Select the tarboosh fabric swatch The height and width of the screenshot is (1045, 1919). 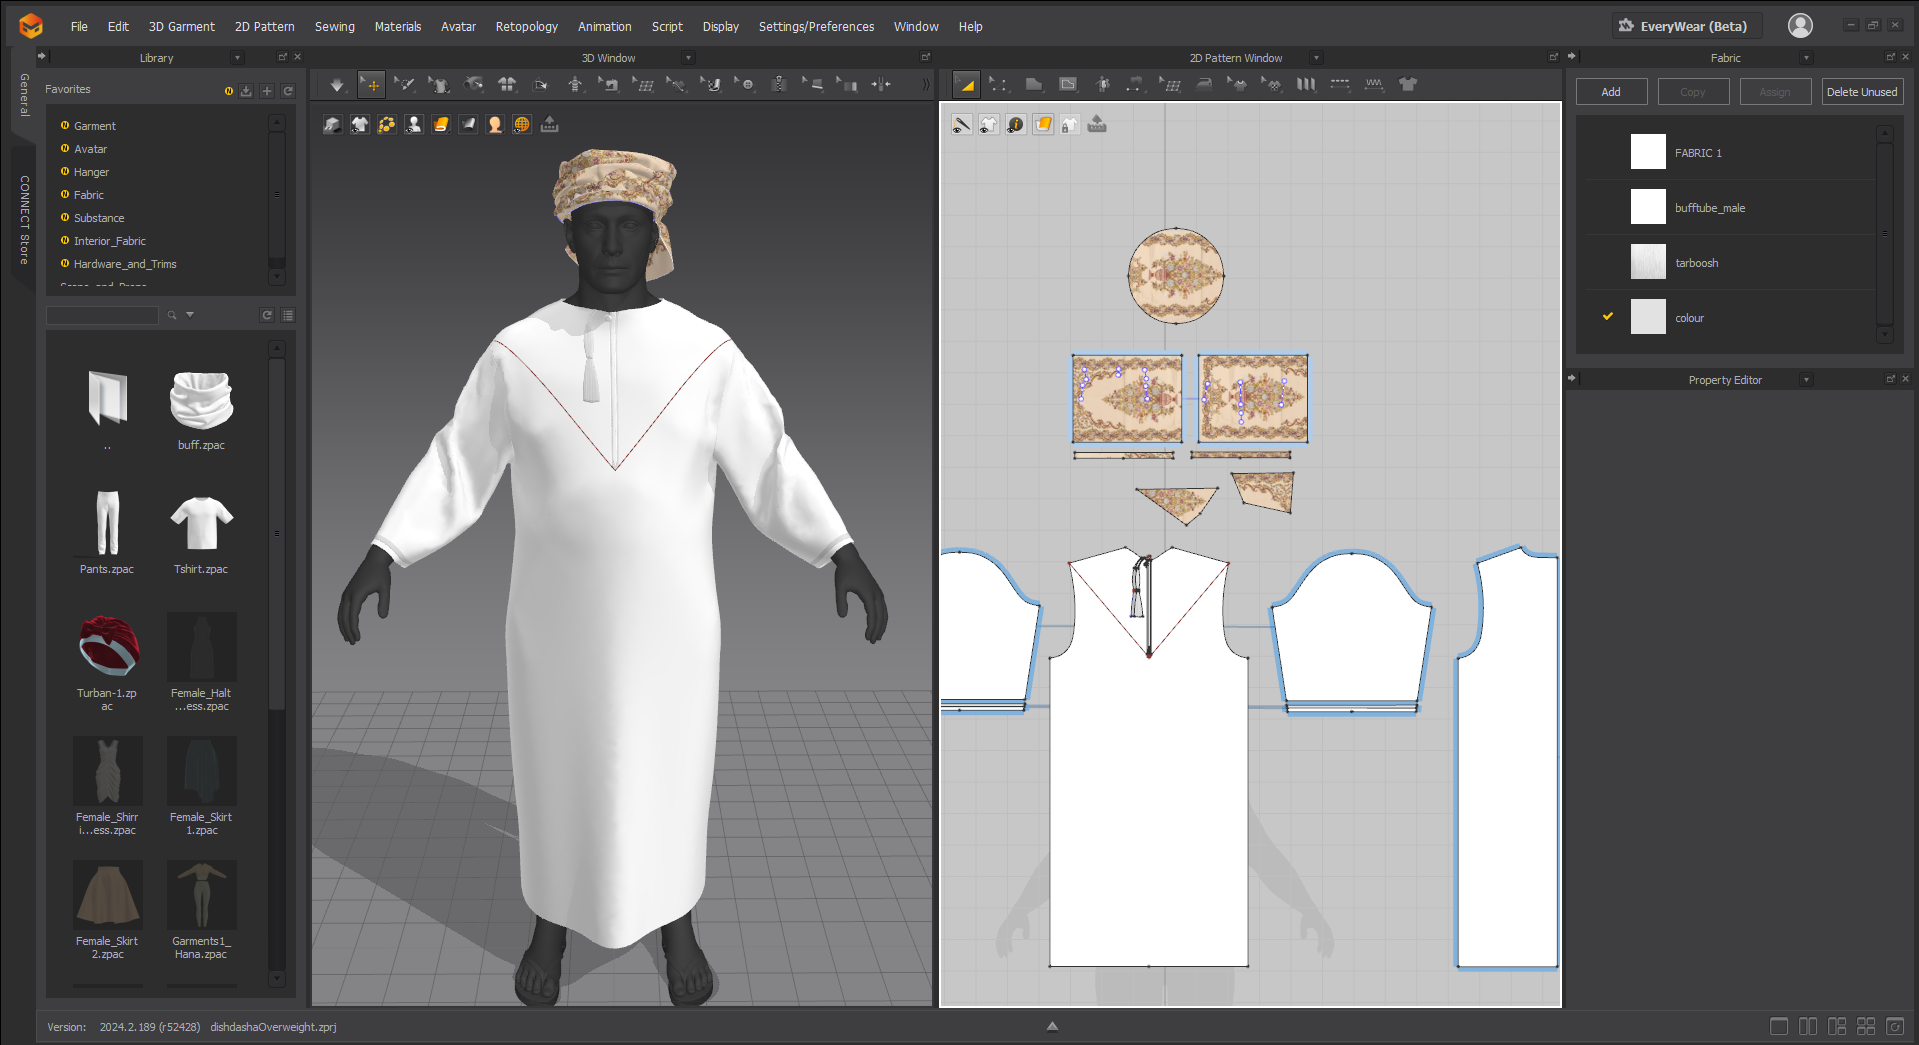1647,263
